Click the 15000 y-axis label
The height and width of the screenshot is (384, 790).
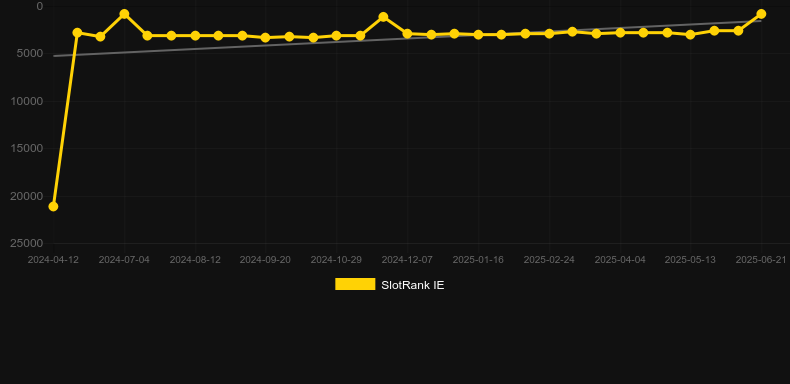point(27,149)
